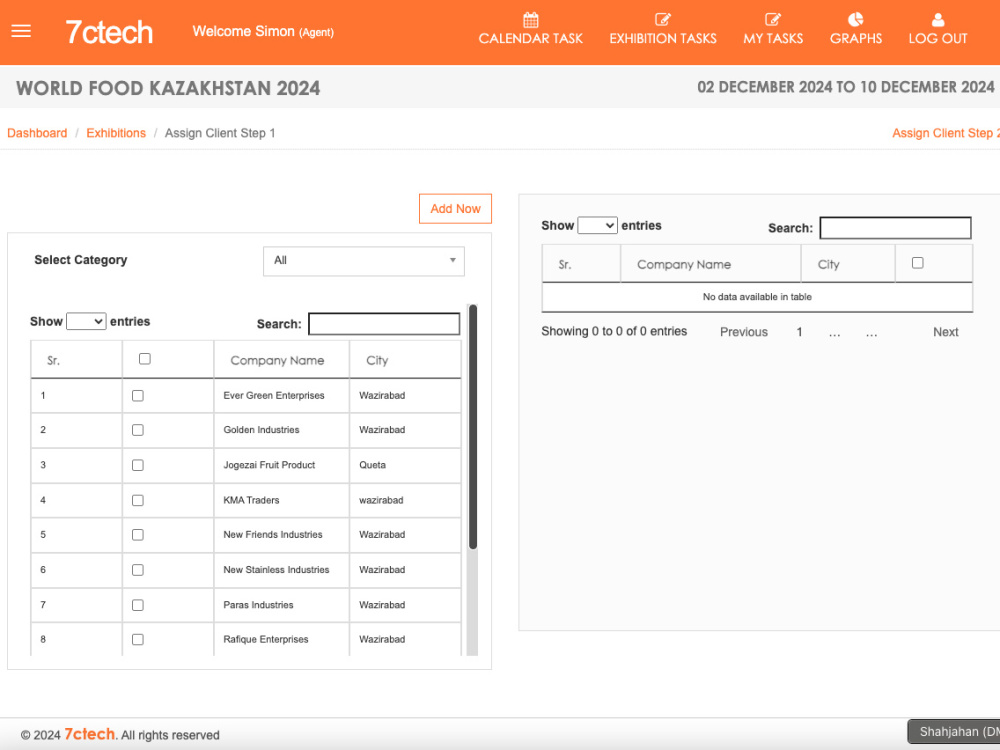The image size is (1000, 750).
Task: Click the left table vertical scrollbar thumb
Action: coord(473,427)
